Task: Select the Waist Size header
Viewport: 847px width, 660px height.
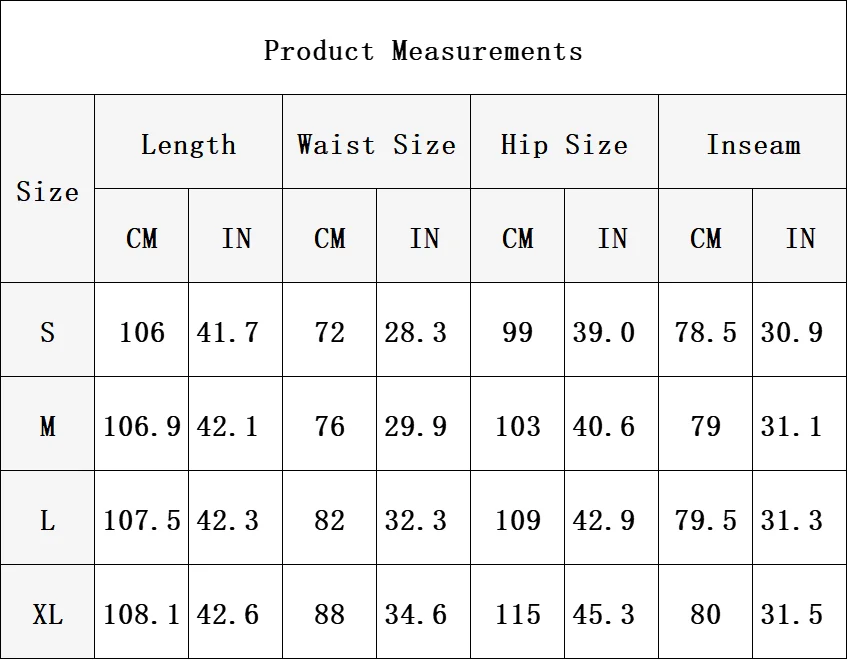Action: coord(376,144)
